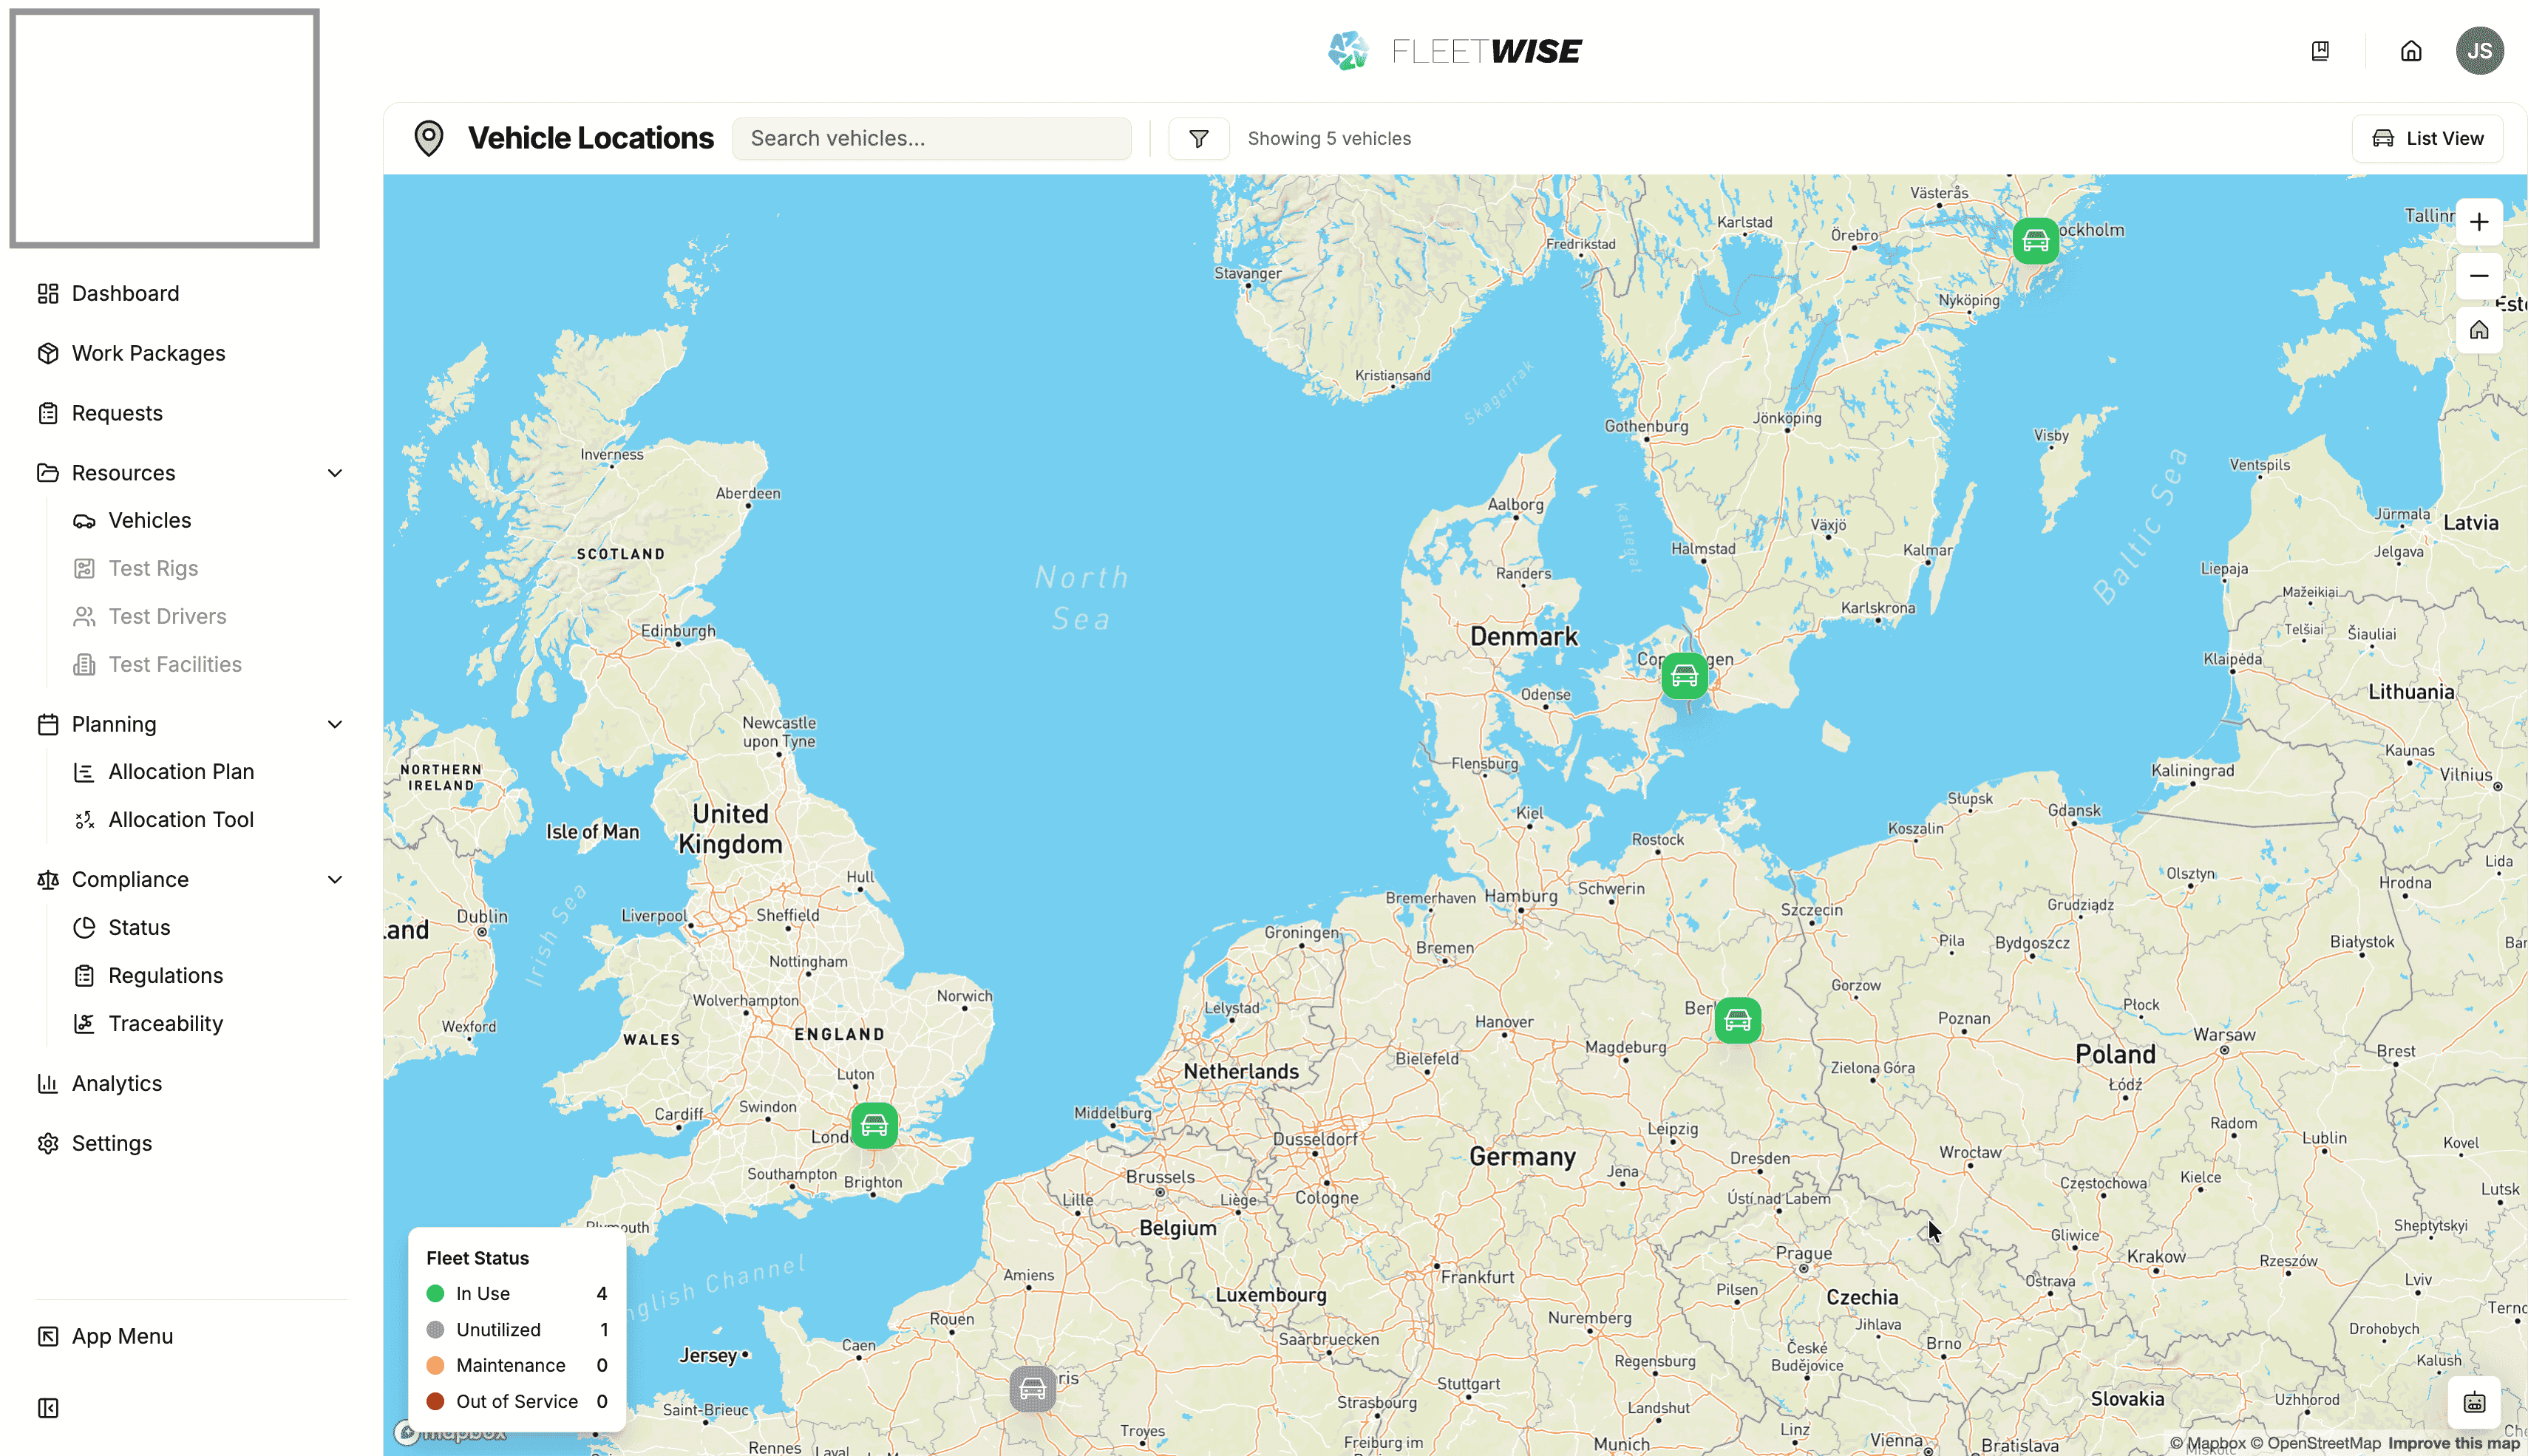Image resolution: width=2528 pixels, height=1456 pixels.
Task: Open the vehicle filter funnel
Action: pyautogui.click(x=1198, y=138)
